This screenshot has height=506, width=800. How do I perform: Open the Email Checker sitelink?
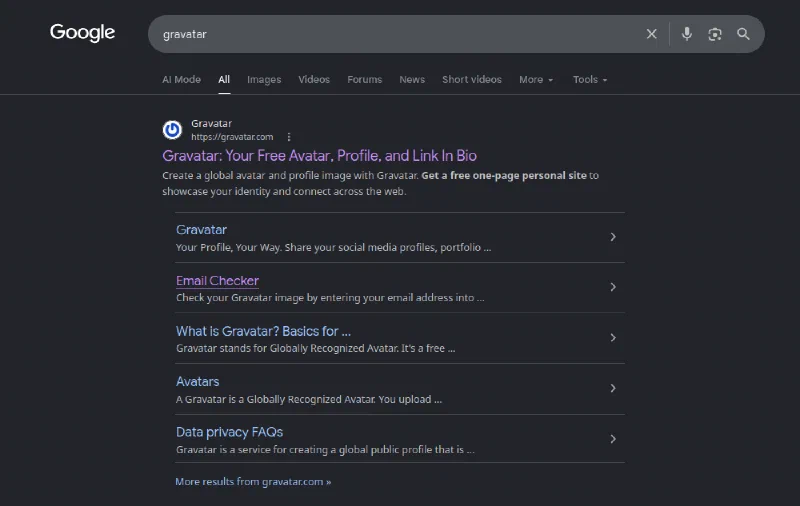[x=217, y=281]
